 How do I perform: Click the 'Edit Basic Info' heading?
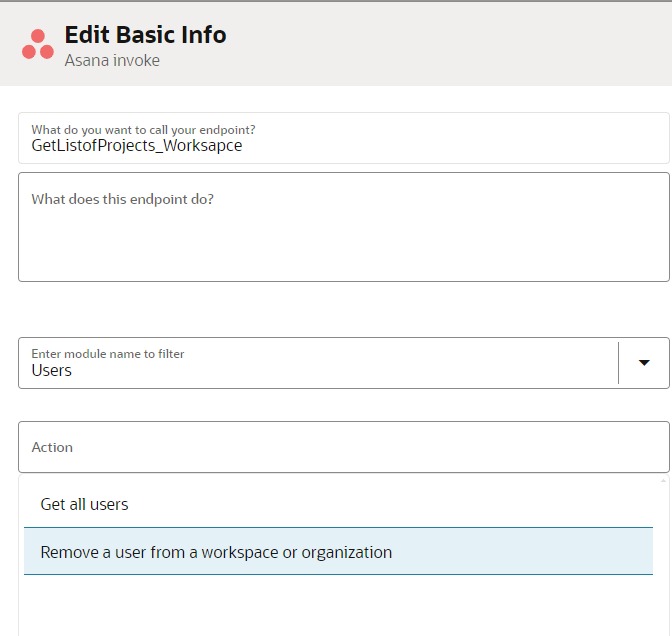145,35
